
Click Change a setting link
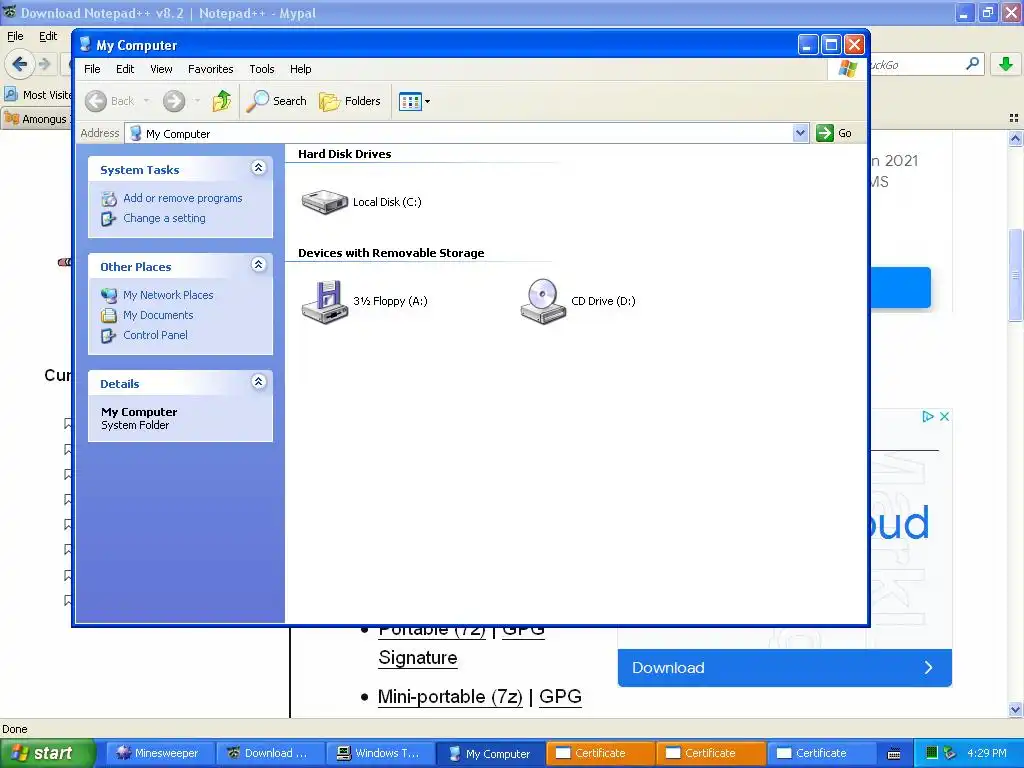[164, 218]
